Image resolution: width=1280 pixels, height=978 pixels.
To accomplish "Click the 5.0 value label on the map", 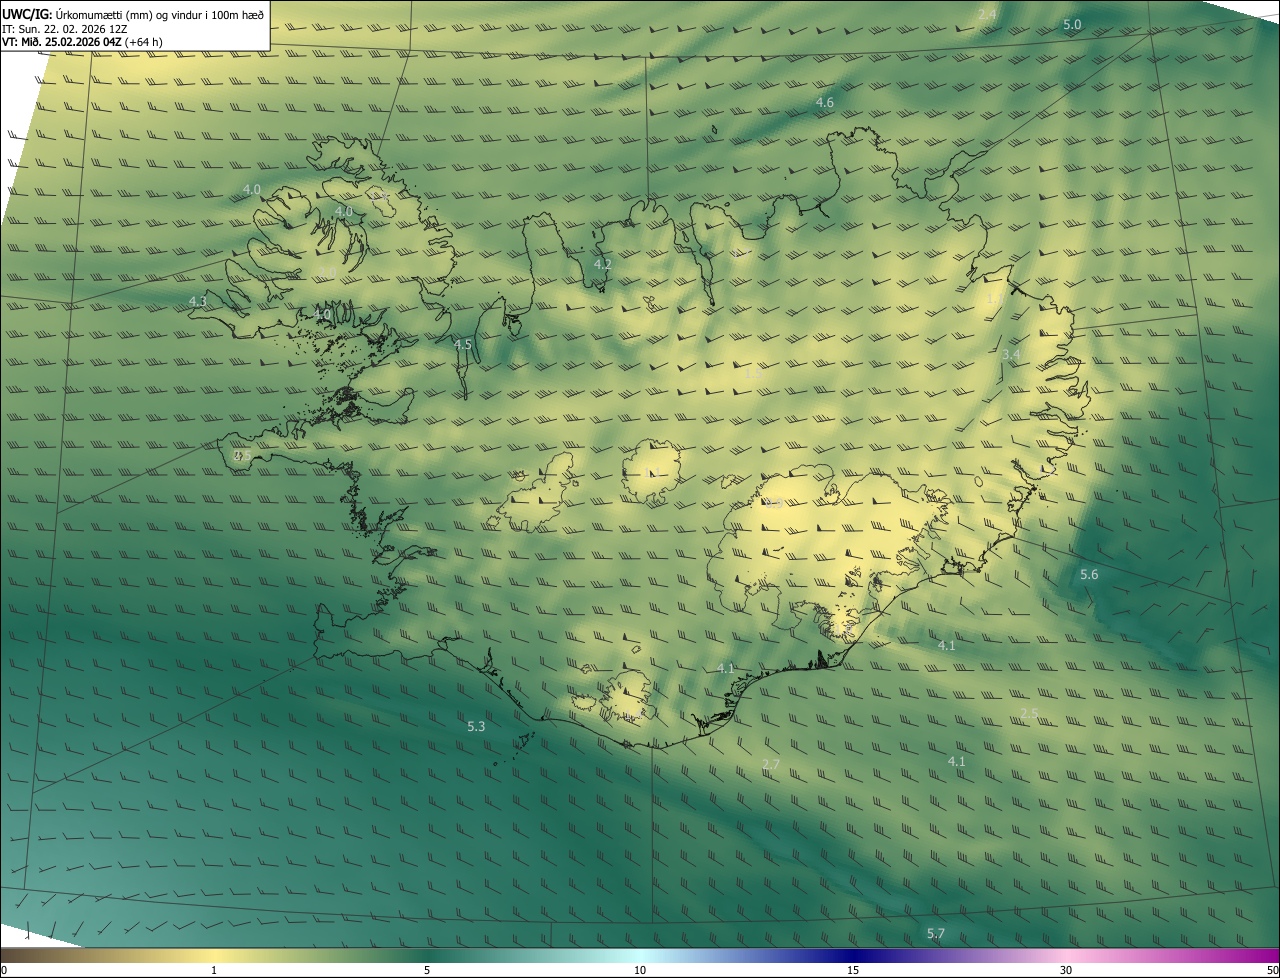I will tap(1072, 24).
